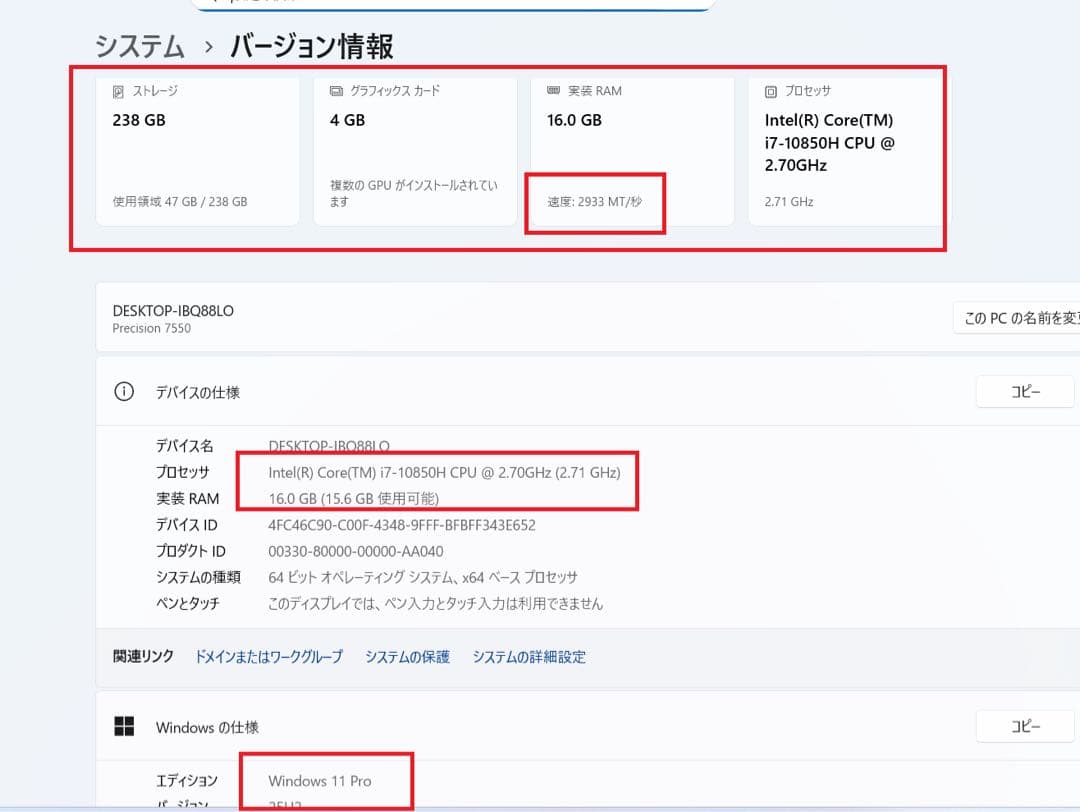Navigate back via システム breadcrumb
1080x812 pixels.
point(137,46)
